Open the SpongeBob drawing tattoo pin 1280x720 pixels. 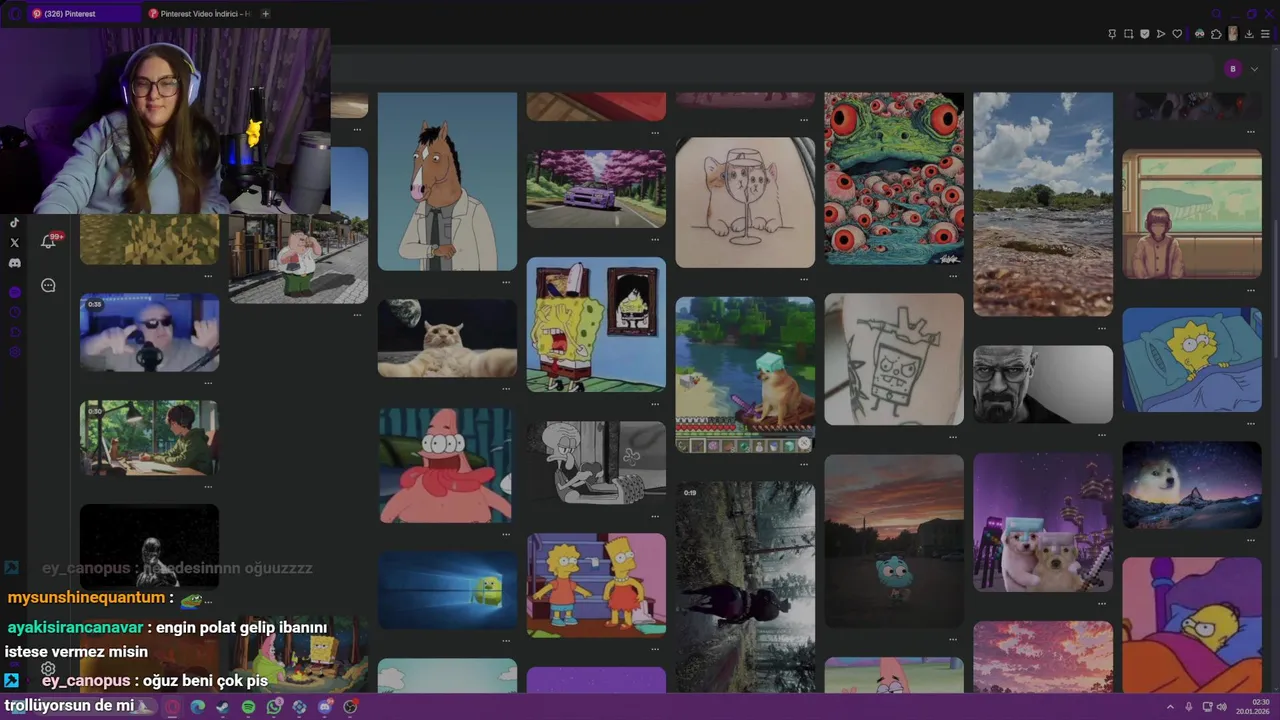click(894, 359)
